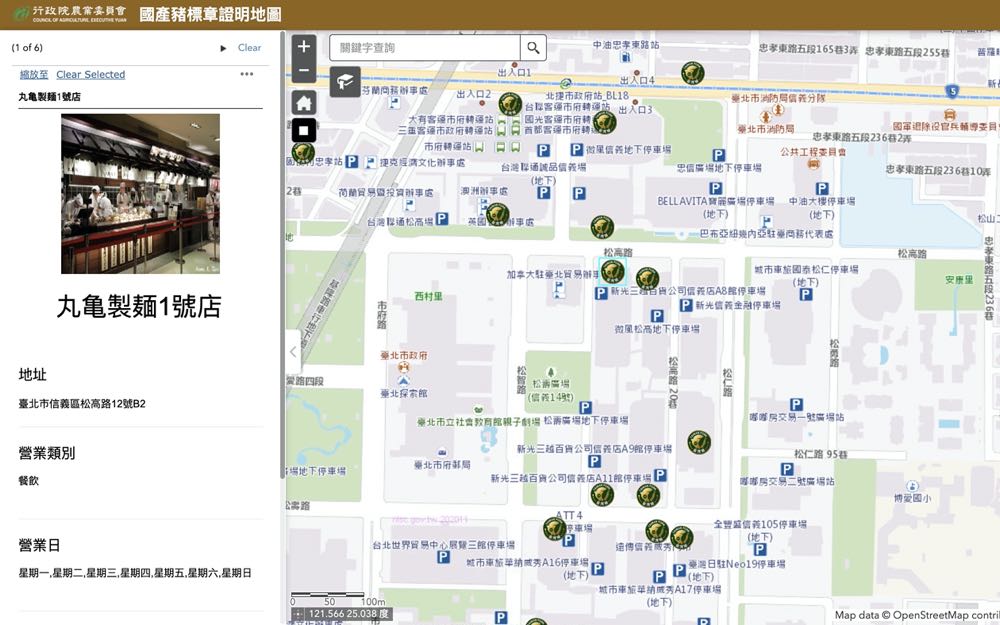
Task: Focus the 關鍵字查詢 search field
Action: click(425, 48)
